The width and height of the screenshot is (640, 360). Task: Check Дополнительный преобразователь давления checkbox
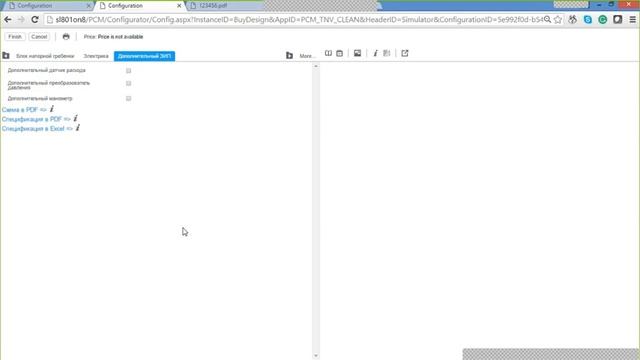[x=129, y=83]
